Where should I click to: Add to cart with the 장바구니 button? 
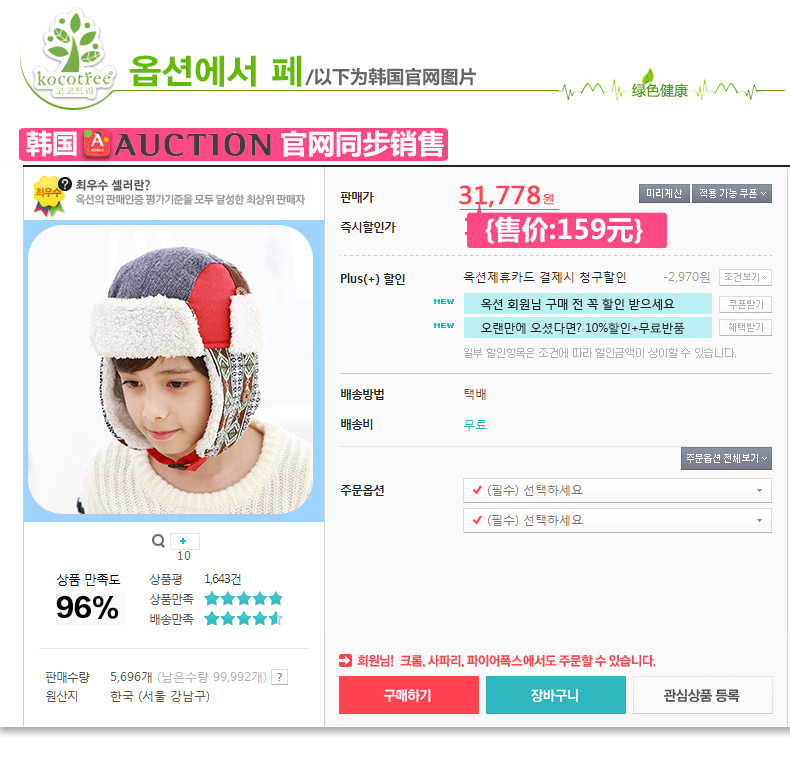pyautogui.click(x=556, y=695)
